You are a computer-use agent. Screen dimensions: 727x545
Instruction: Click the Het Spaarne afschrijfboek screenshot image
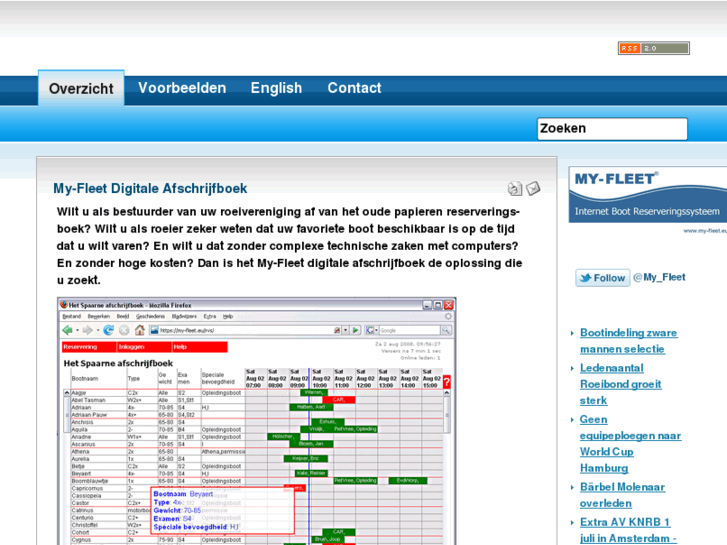click(257, 421)
